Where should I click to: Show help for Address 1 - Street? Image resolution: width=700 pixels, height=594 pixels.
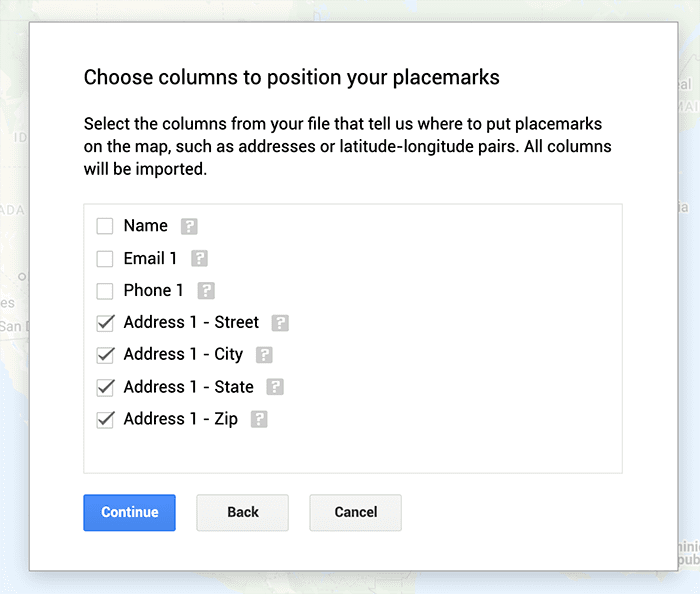coord(280,323)
